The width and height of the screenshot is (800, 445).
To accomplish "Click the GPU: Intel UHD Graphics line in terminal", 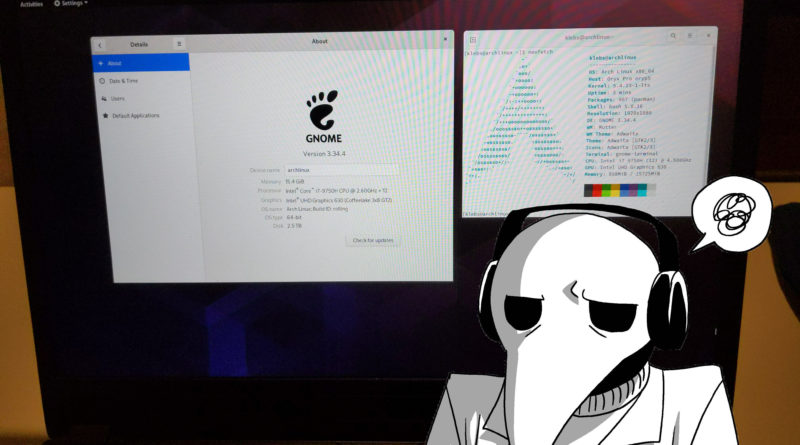I will (626, 167).
